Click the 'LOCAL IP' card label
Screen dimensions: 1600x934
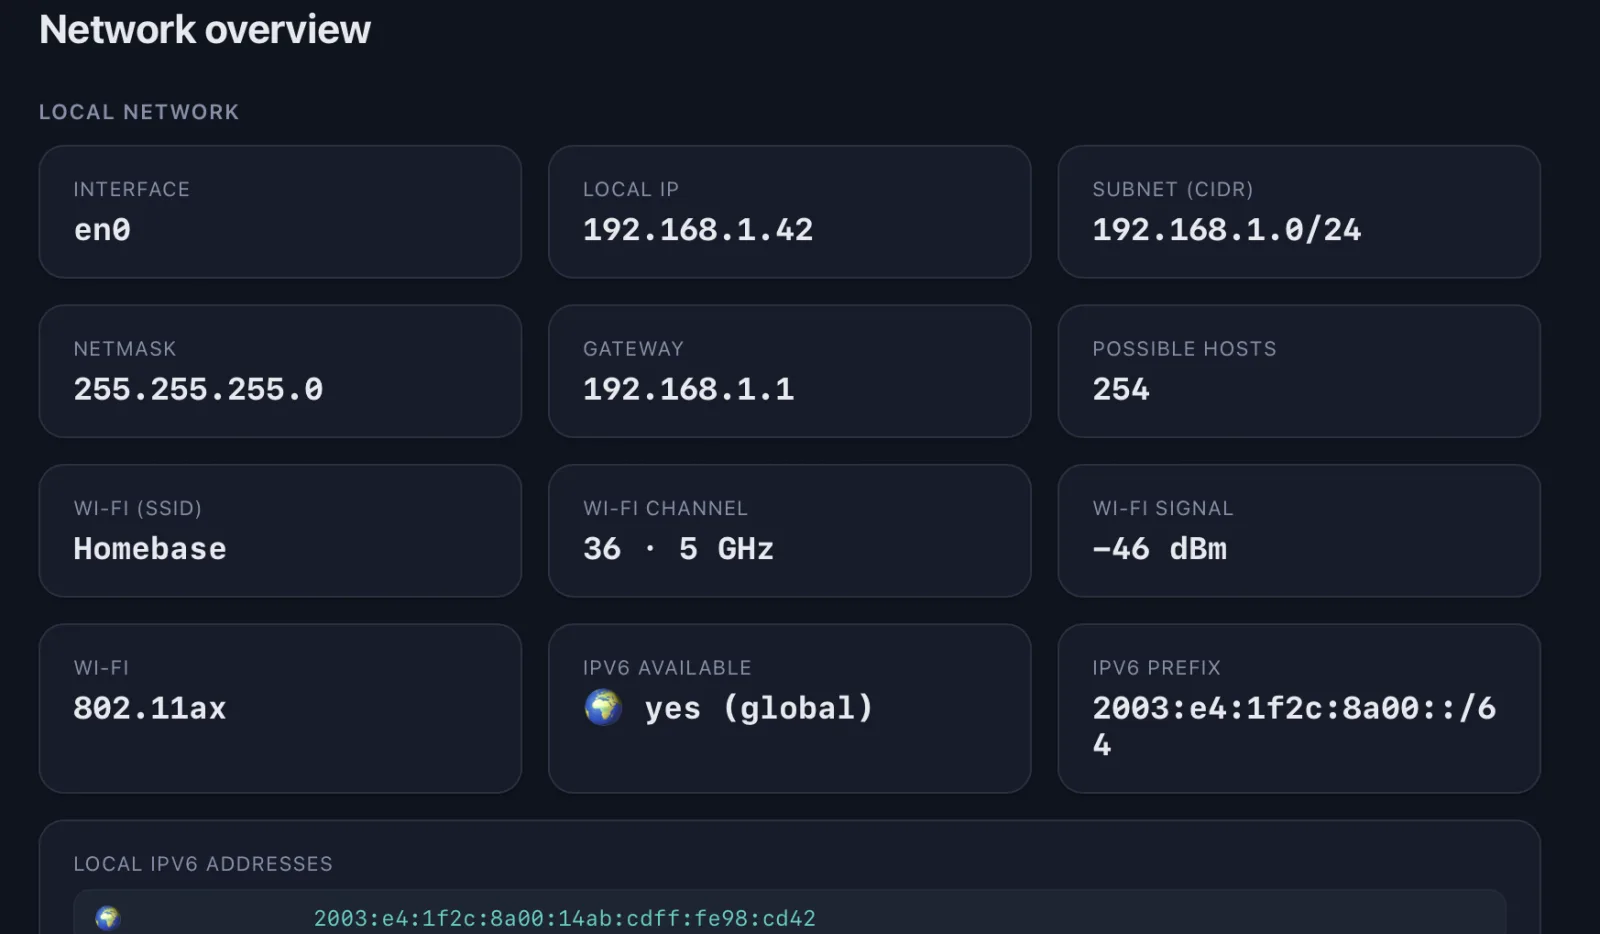pos(631,189)
